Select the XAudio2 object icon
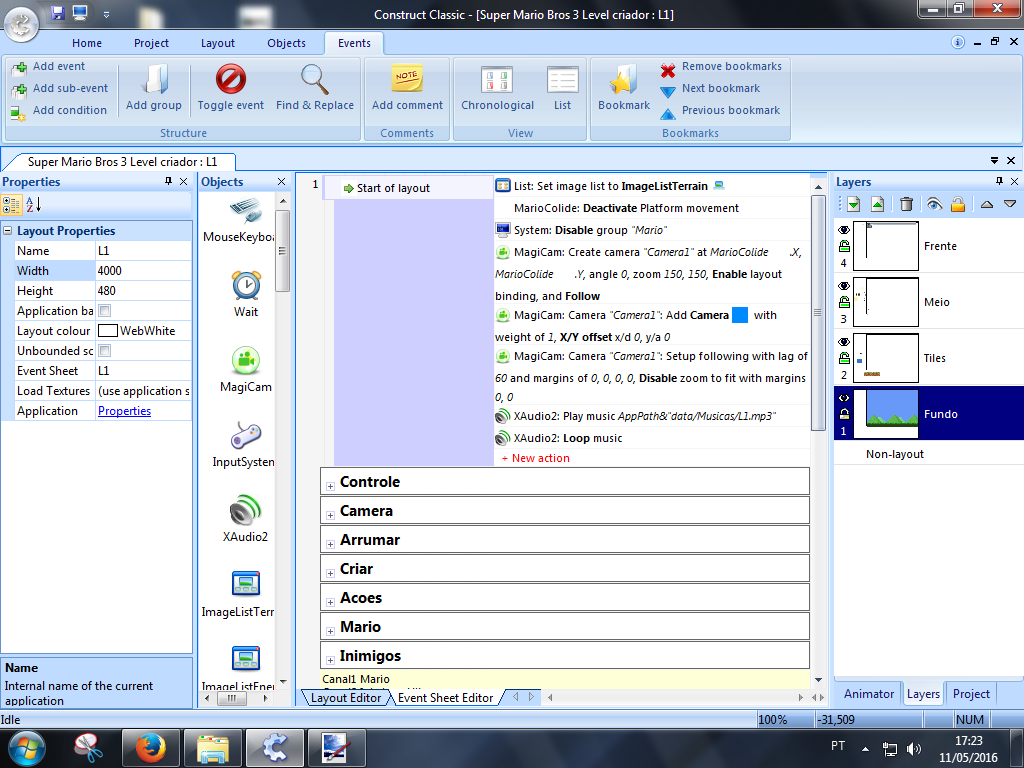This screenshot has width=1024, height=768. pos(245,510)
